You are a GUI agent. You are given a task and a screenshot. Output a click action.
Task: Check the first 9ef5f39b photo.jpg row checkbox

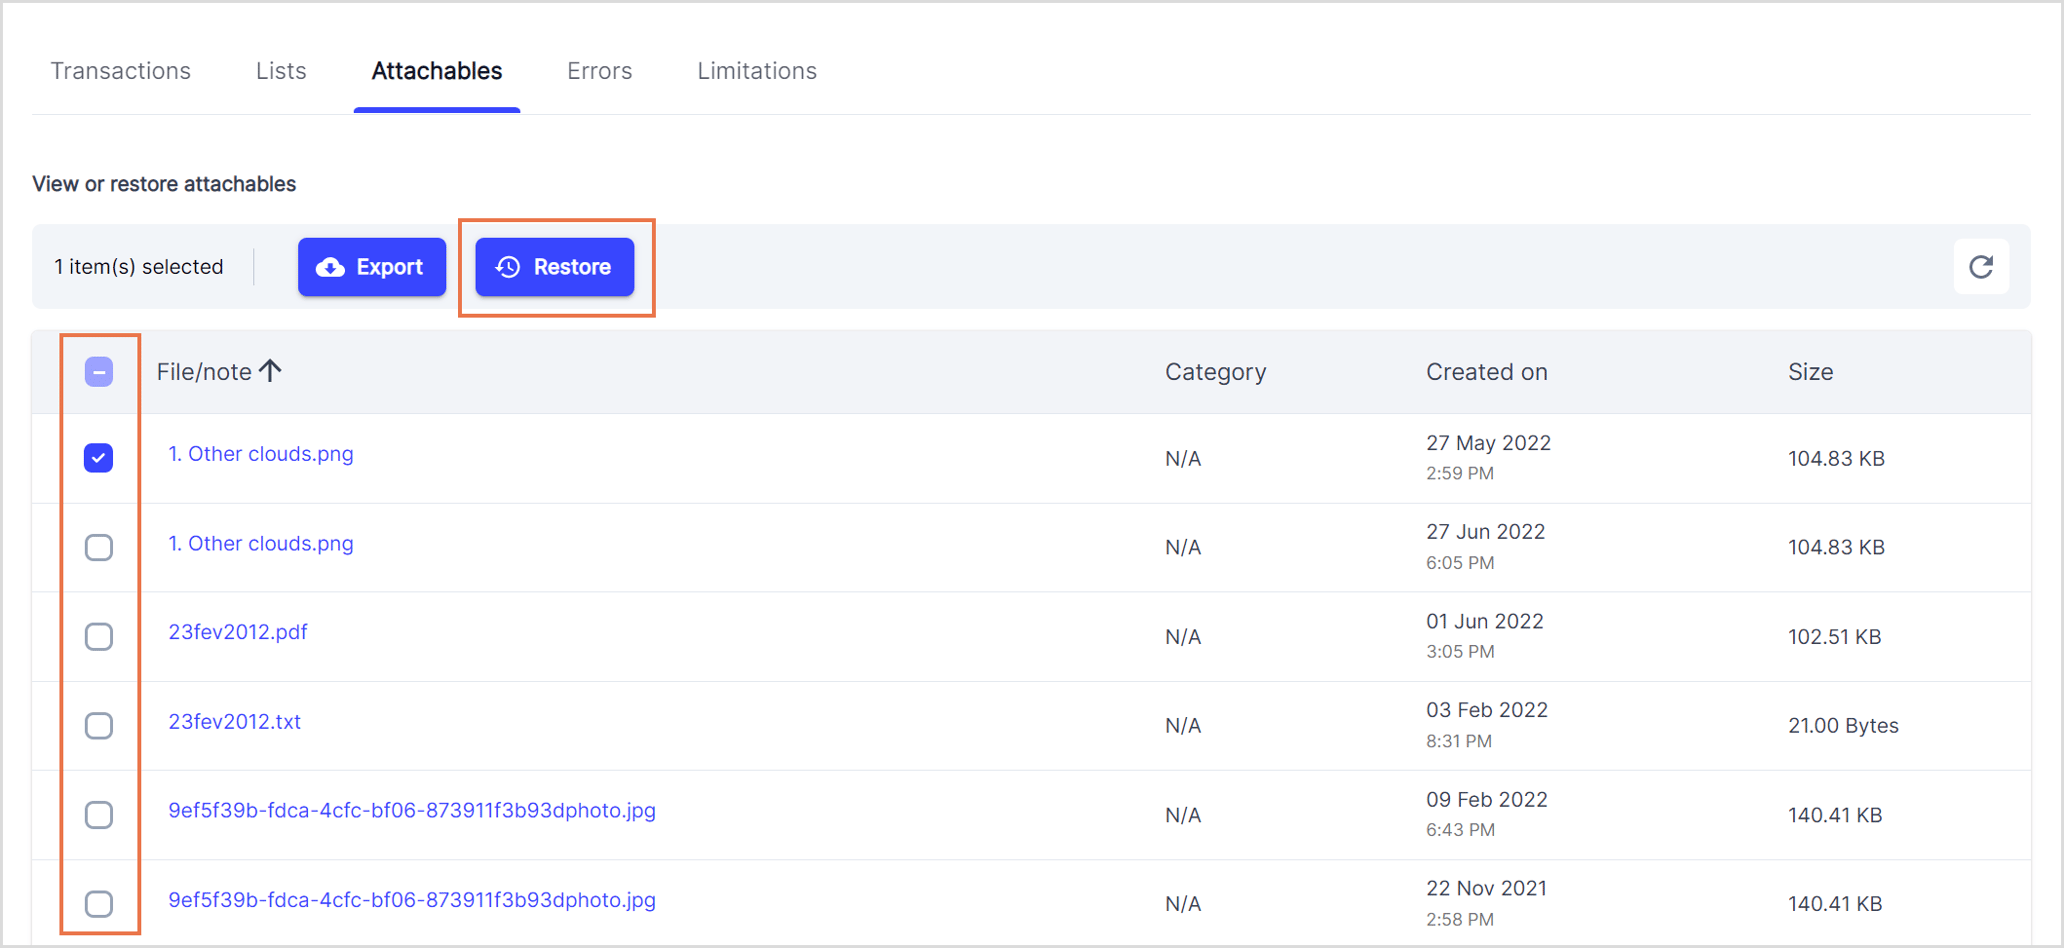(x=99, y=815)
